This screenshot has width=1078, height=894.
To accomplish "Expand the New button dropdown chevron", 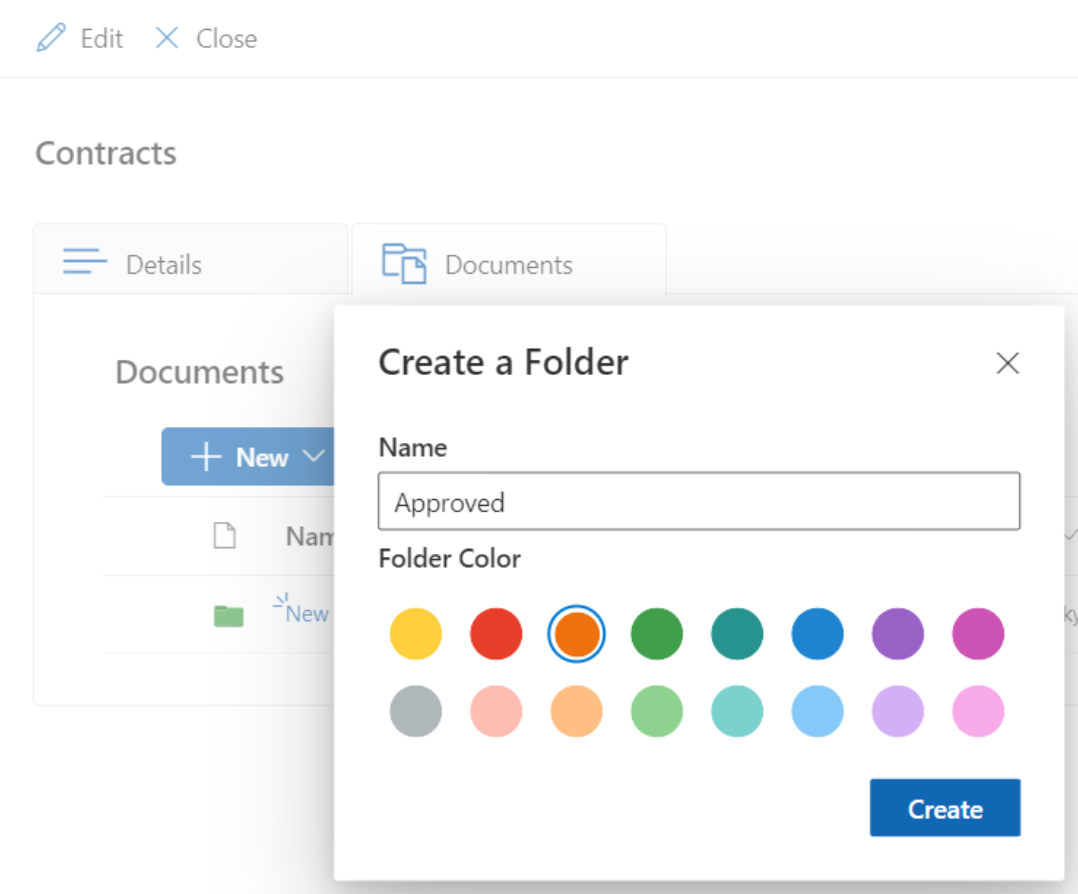I will click(313, 457).
